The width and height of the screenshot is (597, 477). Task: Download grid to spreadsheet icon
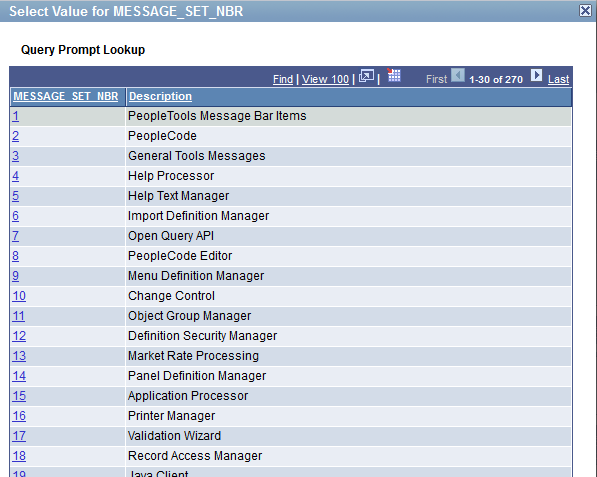(x=394, y=75)
